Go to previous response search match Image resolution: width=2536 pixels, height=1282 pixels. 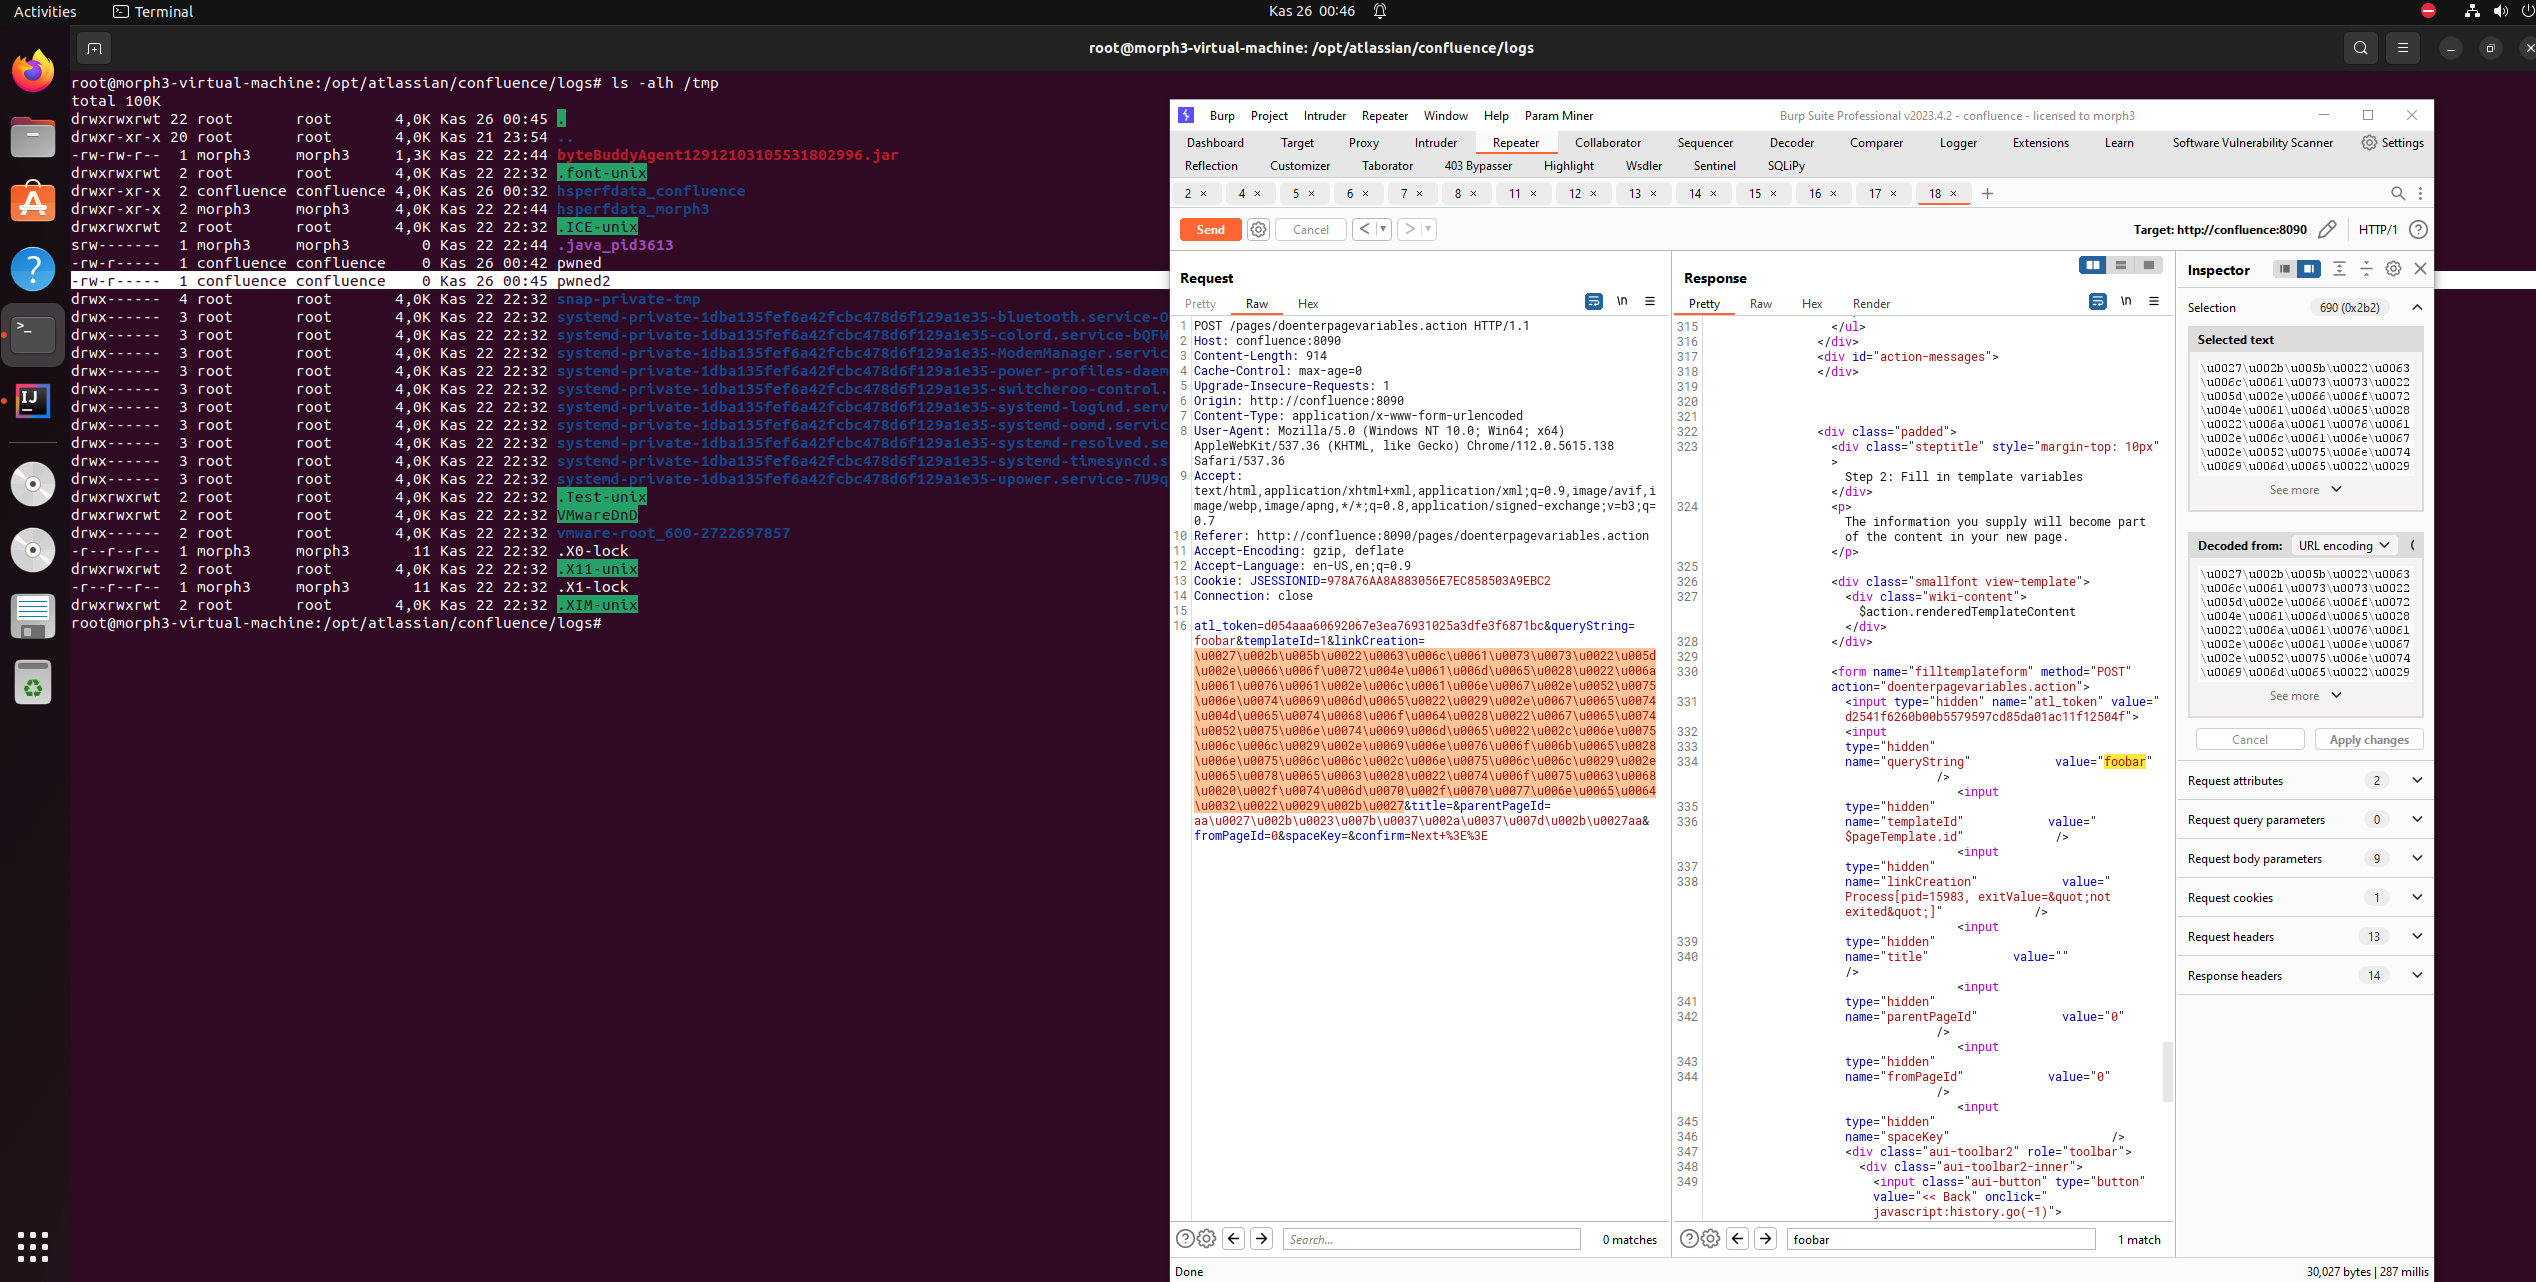[1738, 1239]
